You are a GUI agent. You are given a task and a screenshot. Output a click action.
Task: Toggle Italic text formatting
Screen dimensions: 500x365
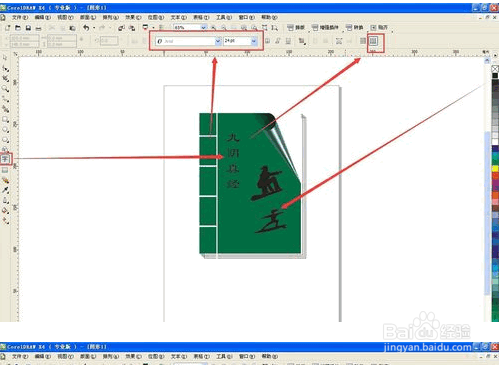coord(278,41)
